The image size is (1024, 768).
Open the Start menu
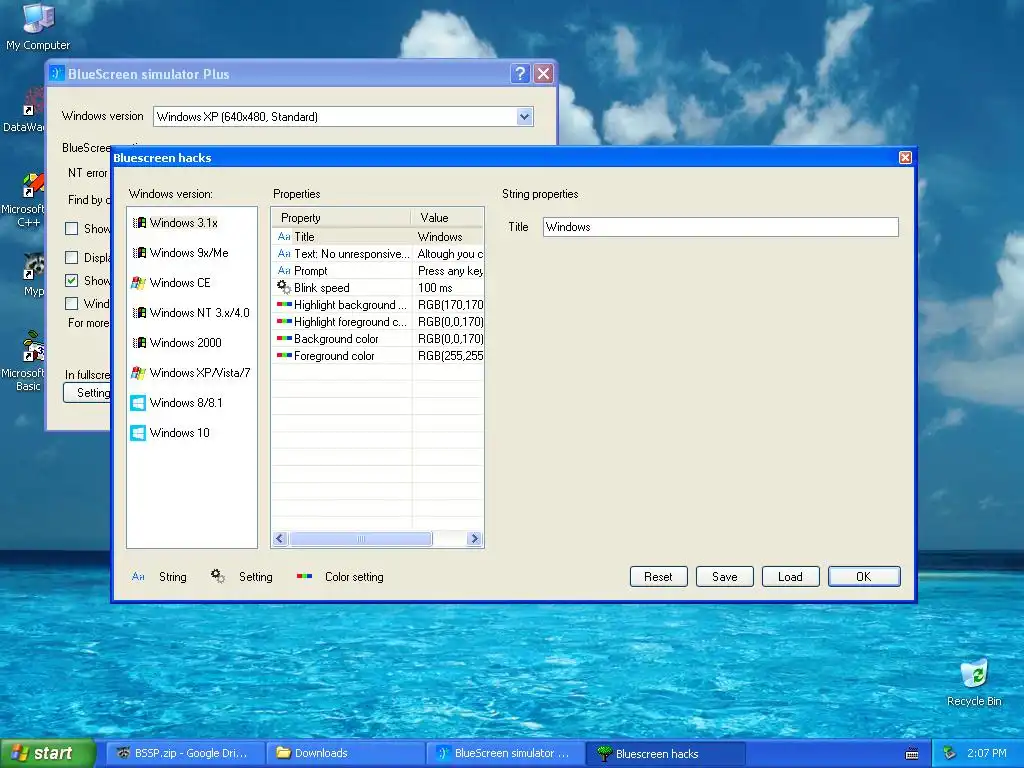point(47,753)
